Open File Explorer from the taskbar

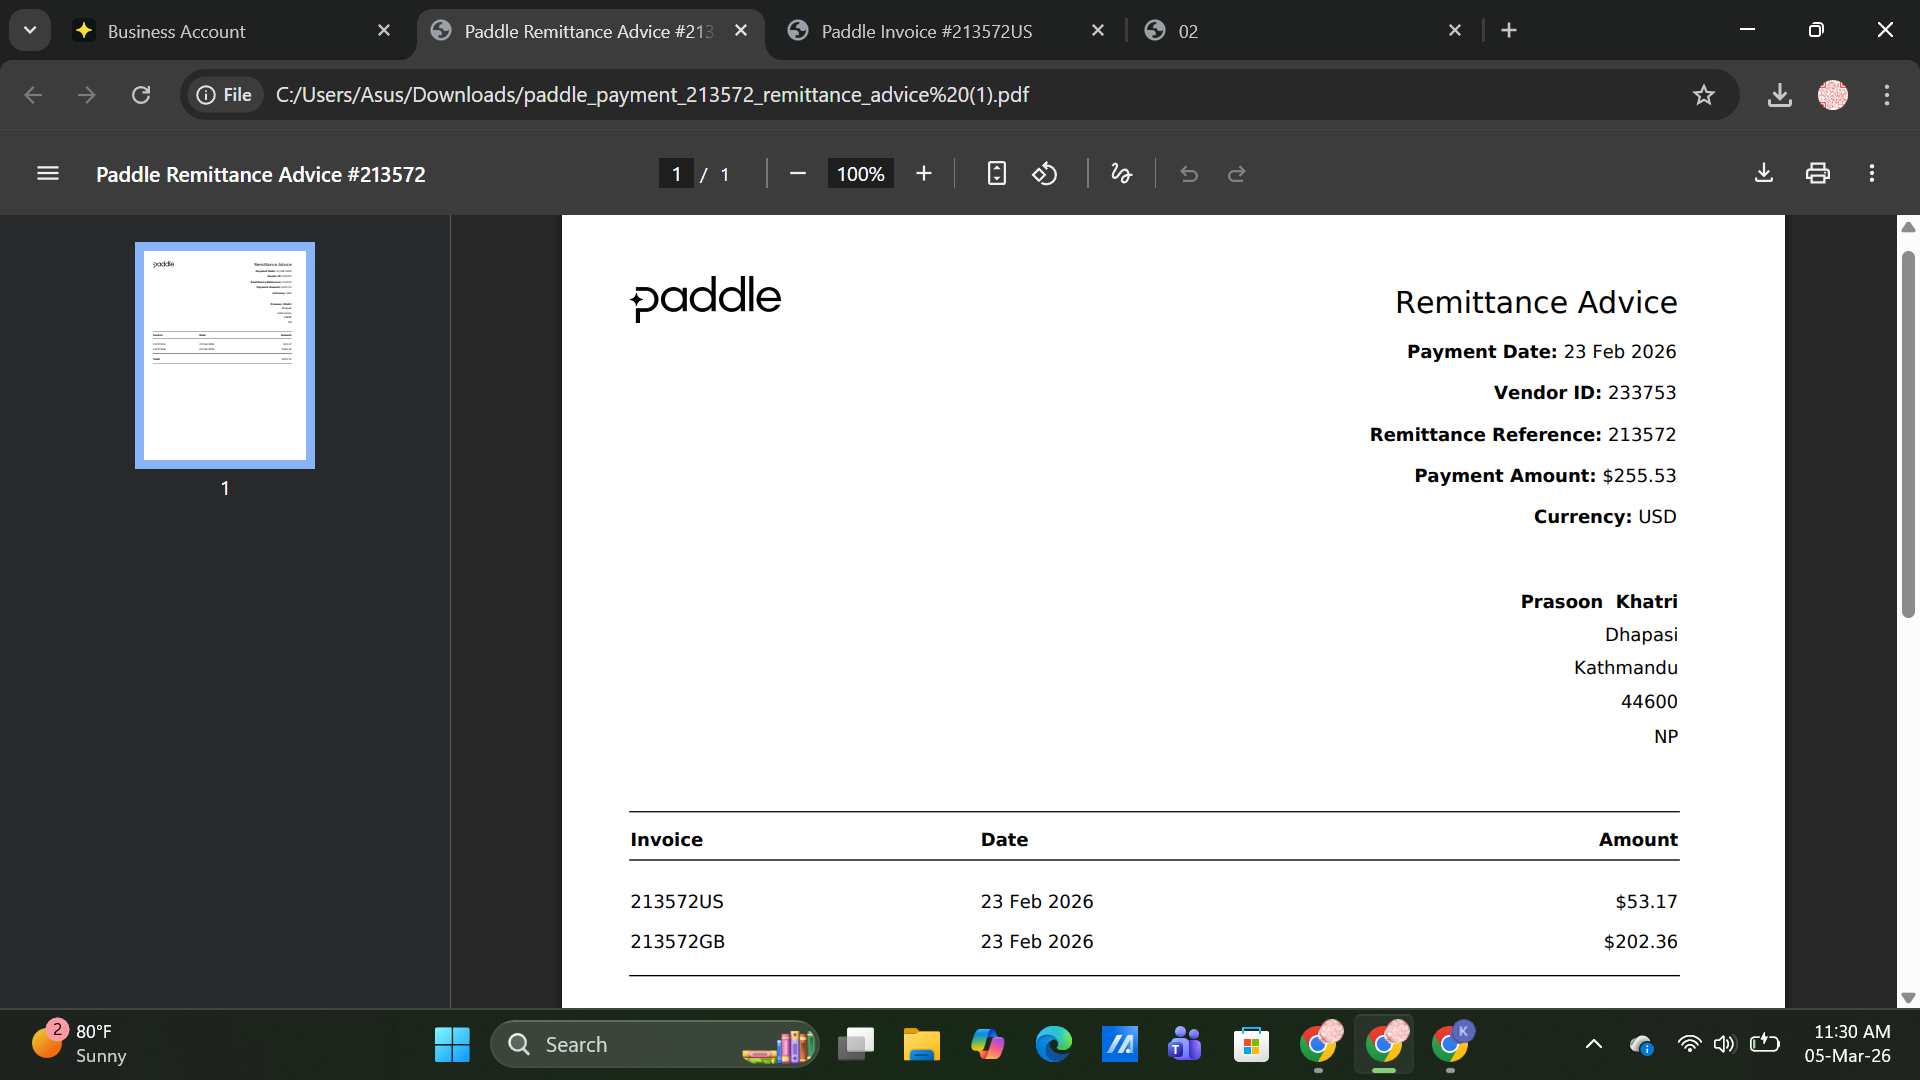point(921,1045)
